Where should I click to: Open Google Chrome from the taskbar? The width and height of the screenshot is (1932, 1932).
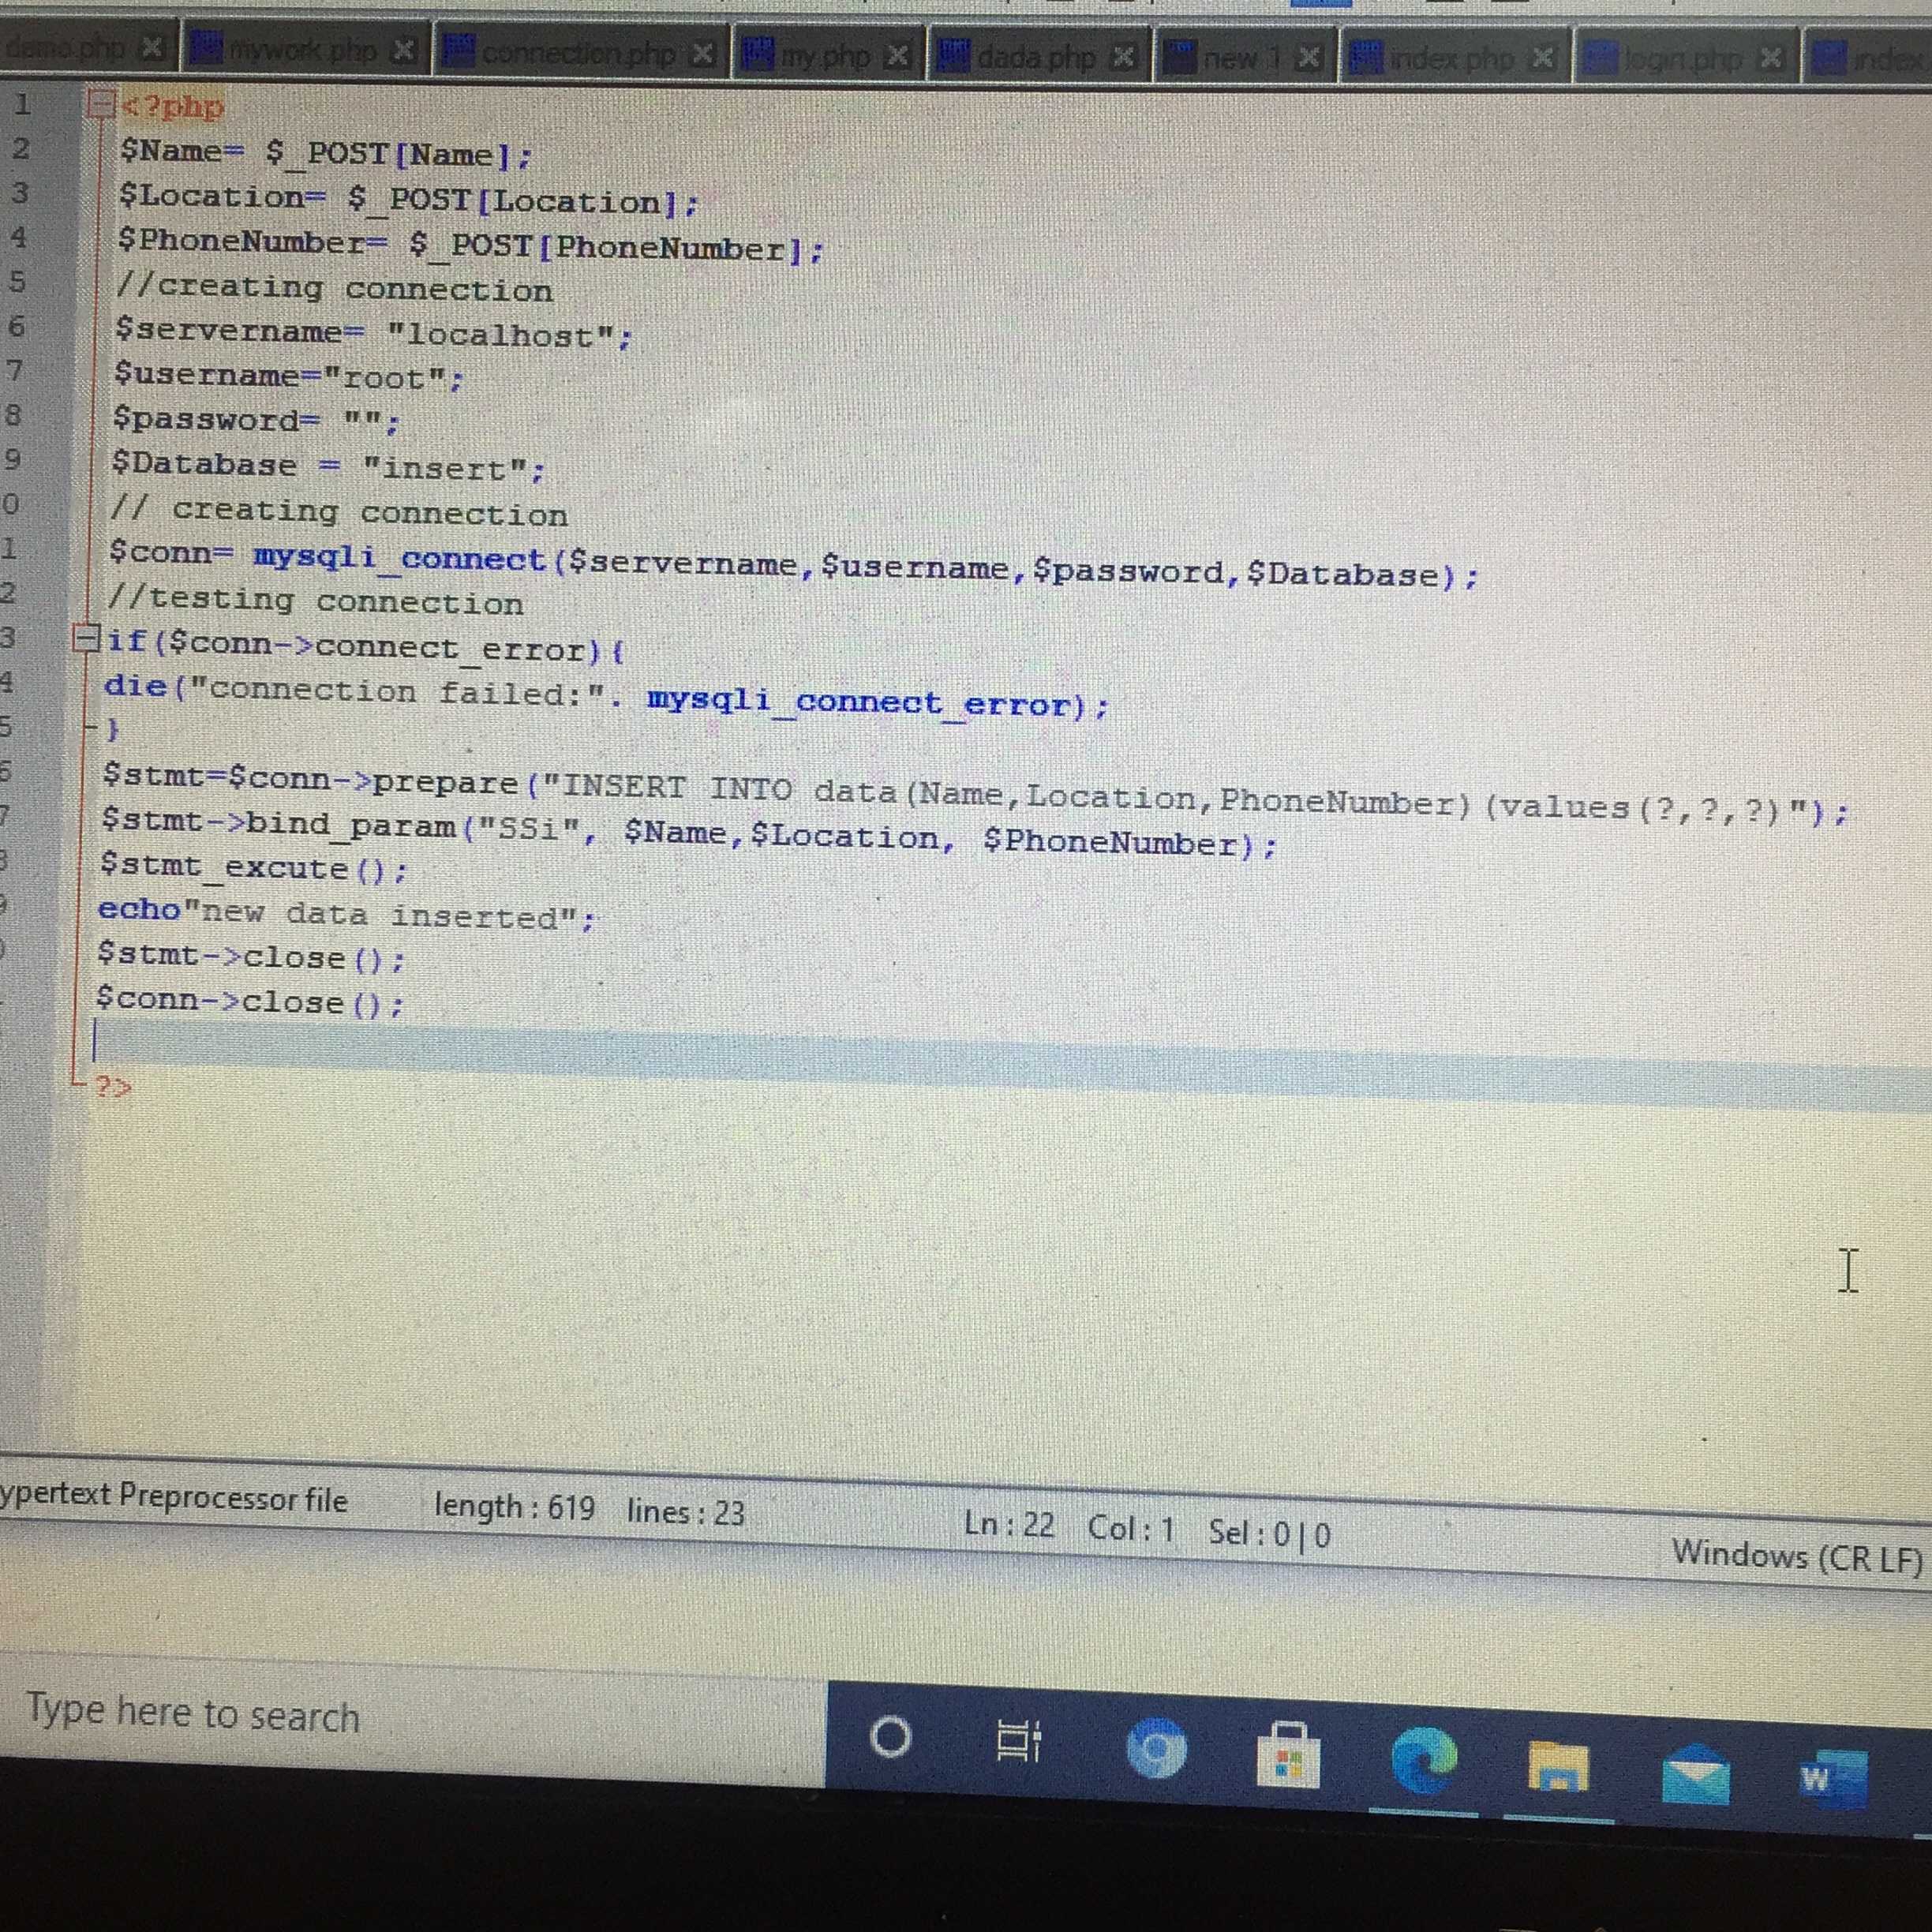tap(1156, 1748)
